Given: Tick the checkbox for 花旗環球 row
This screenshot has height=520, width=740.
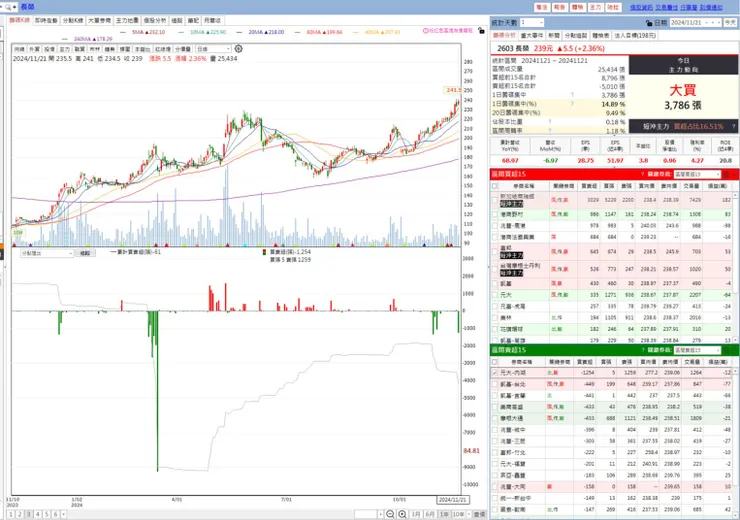Looking at the screenshot, I should click(495, 329).
